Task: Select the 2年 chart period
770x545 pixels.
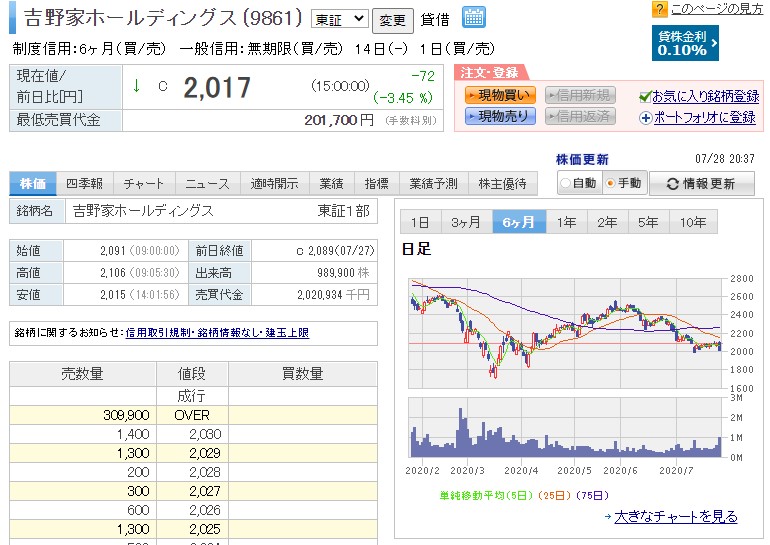Action: 607,222
